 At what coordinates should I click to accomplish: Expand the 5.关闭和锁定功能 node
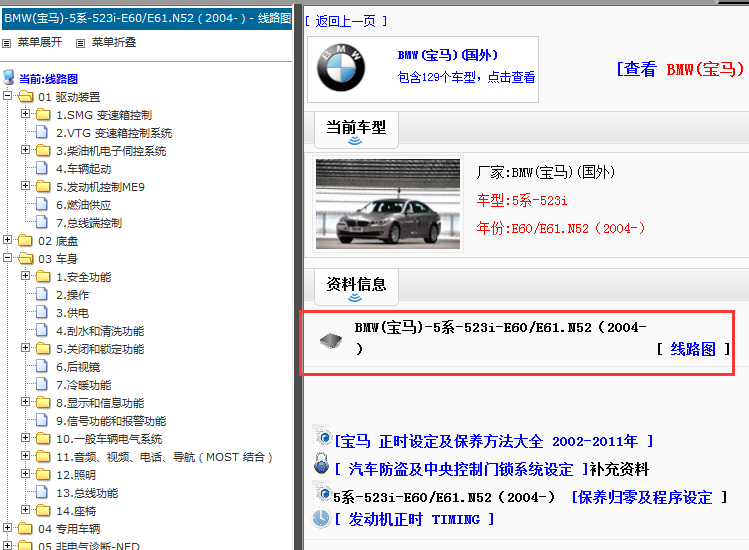(26, 347)
